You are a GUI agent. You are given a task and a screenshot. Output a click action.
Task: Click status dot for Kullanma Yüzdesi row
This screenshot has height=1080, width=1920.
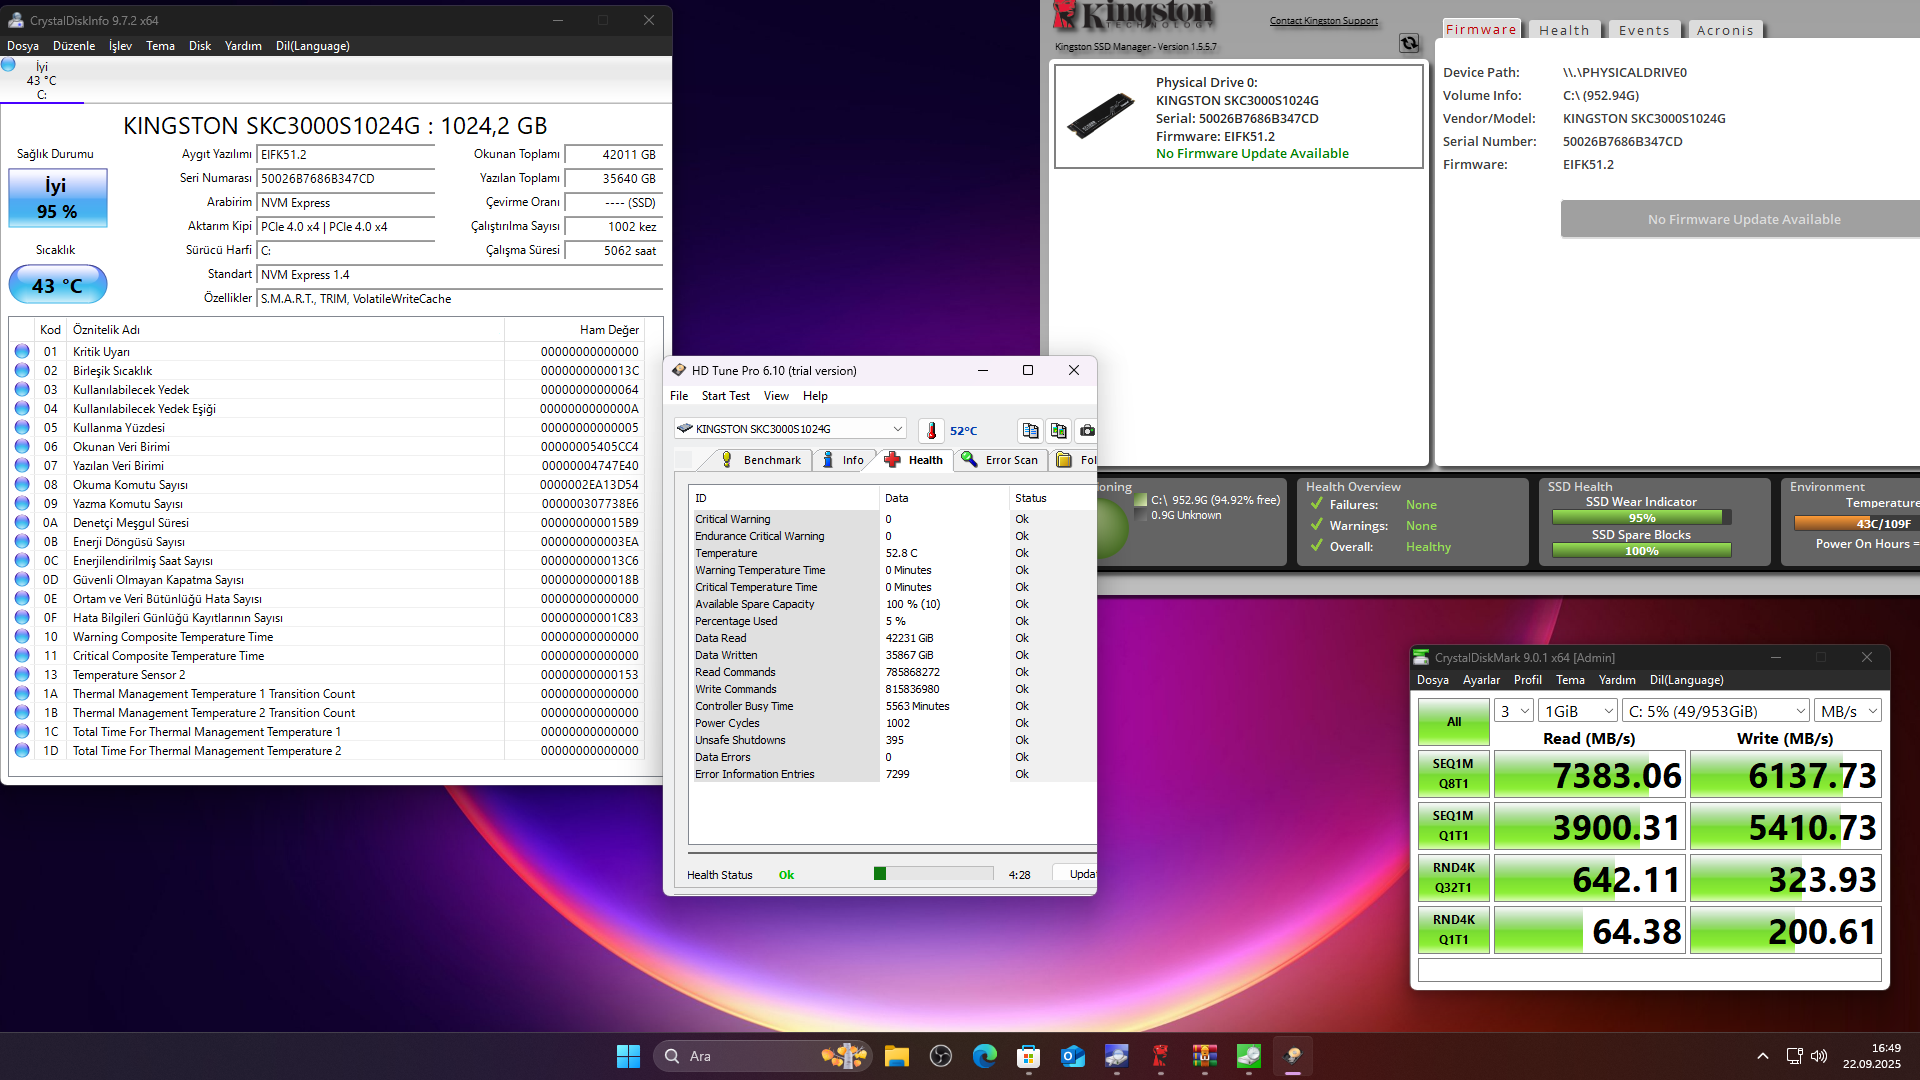22,428
